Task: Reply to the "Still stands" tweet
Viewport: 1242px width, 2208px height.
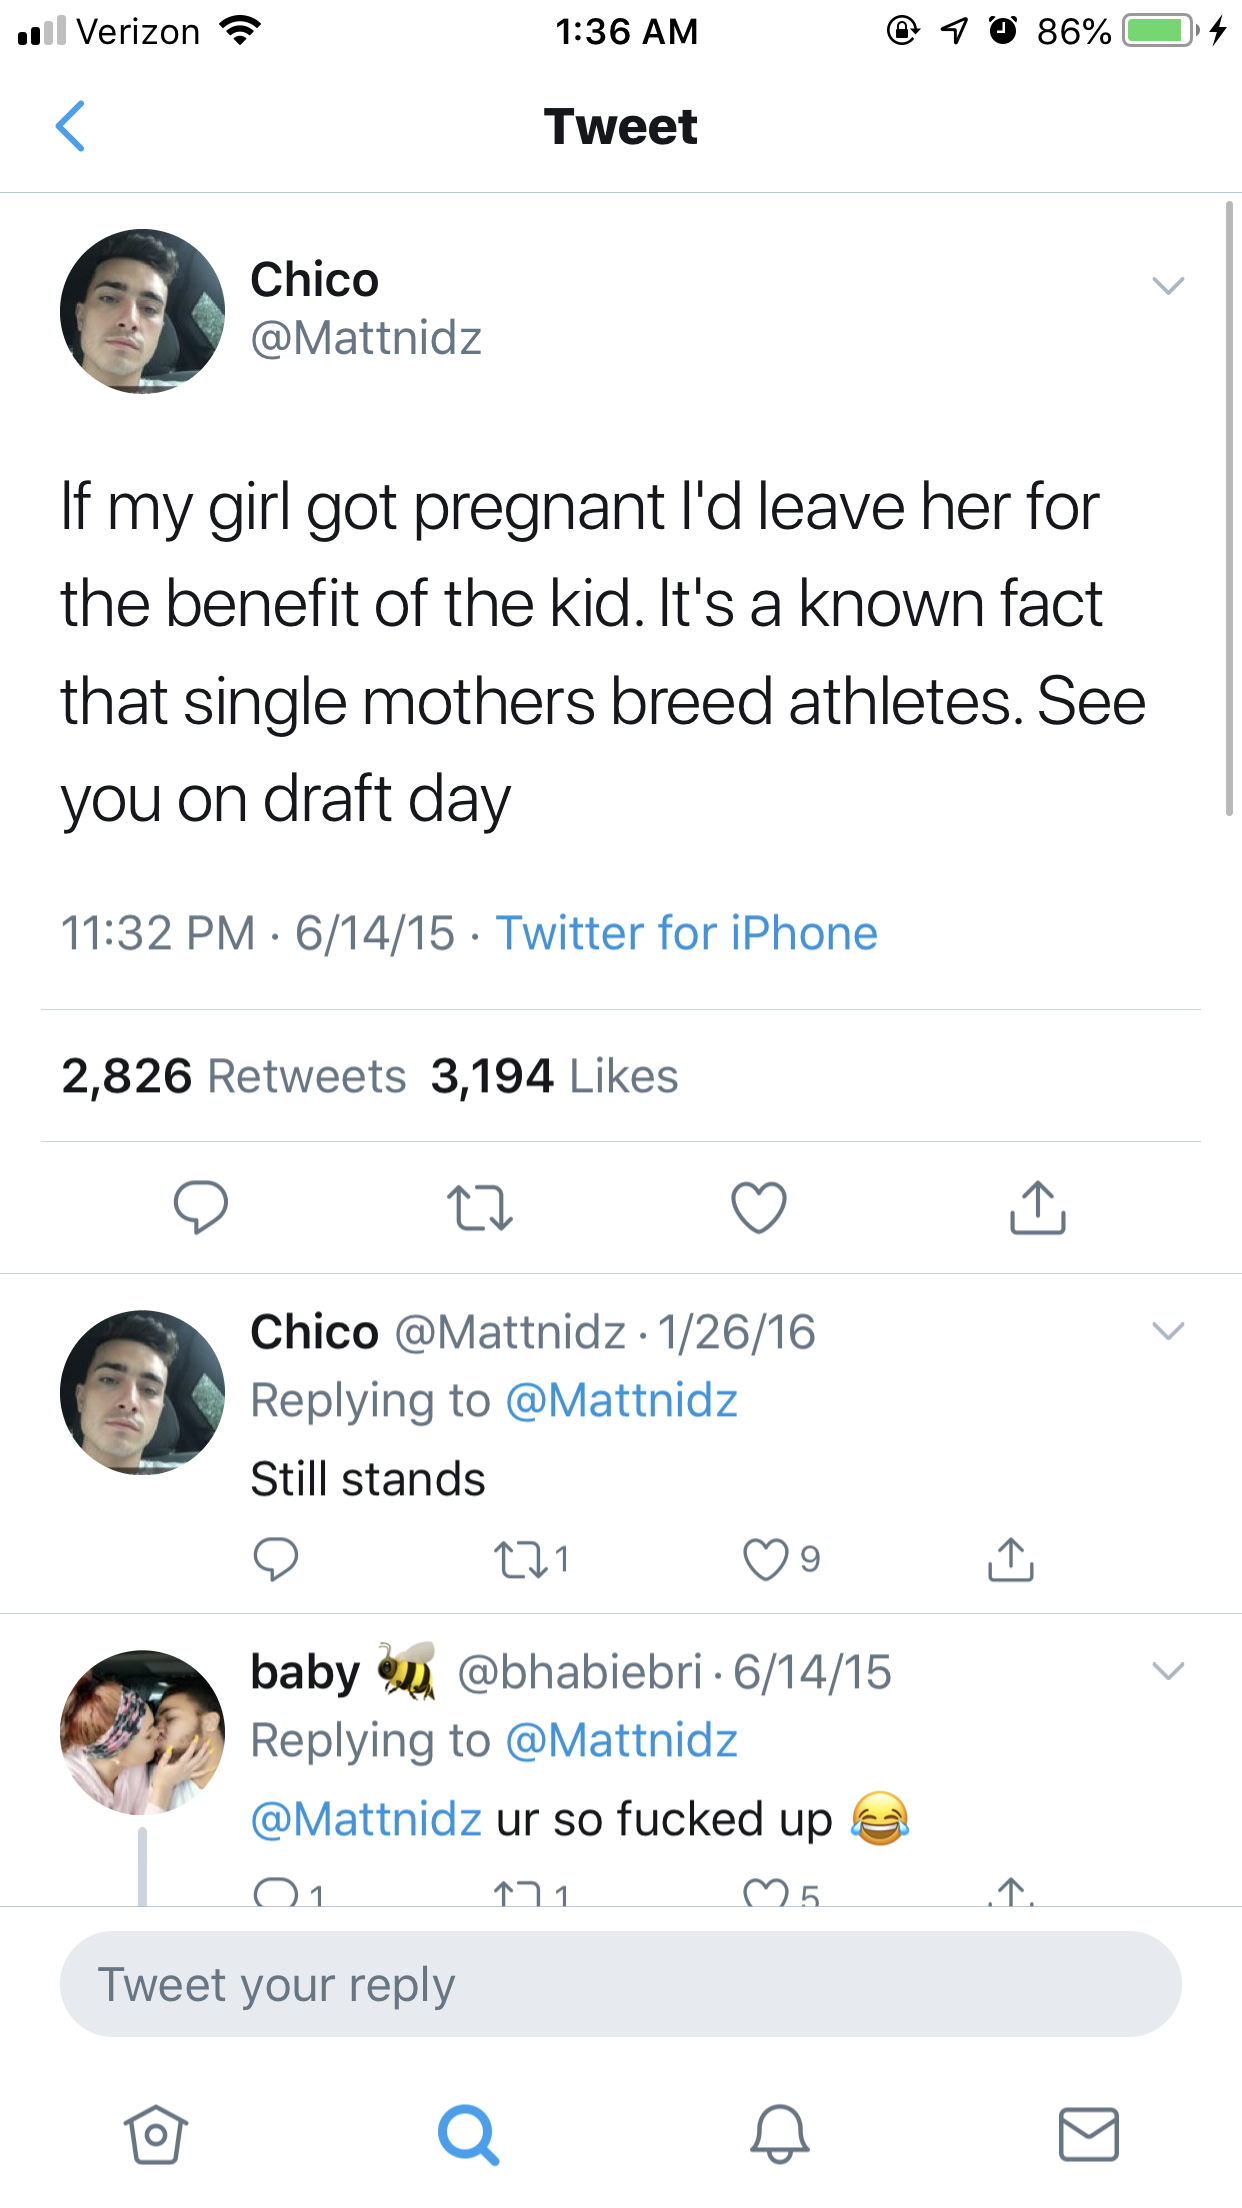Action: tap(275, 1559)
